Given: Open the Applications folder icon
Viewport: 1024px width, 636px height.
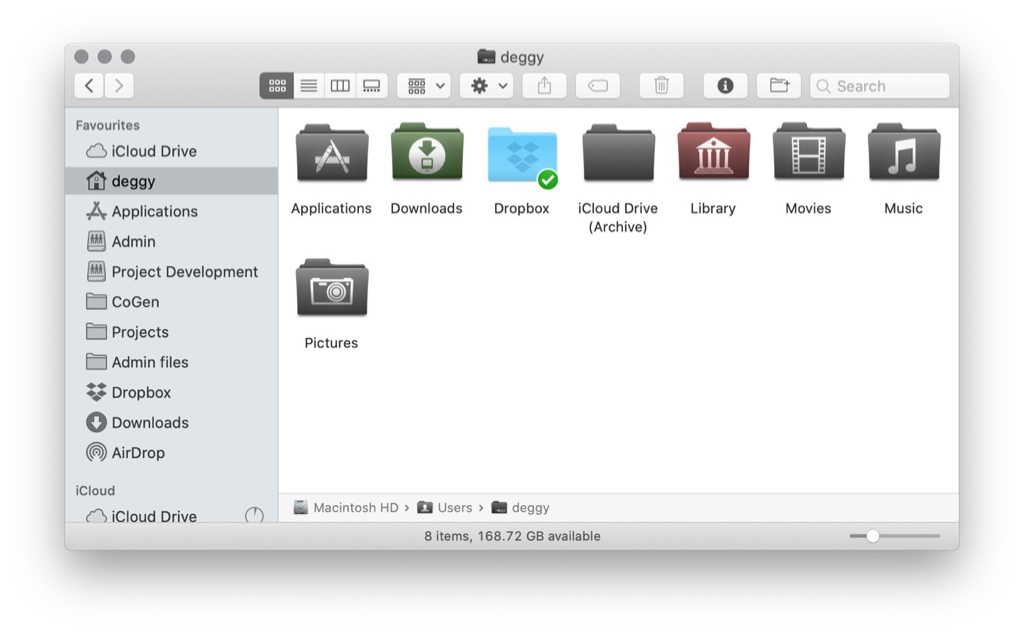Looking at the screenshot, I should (x=332, y=154).
